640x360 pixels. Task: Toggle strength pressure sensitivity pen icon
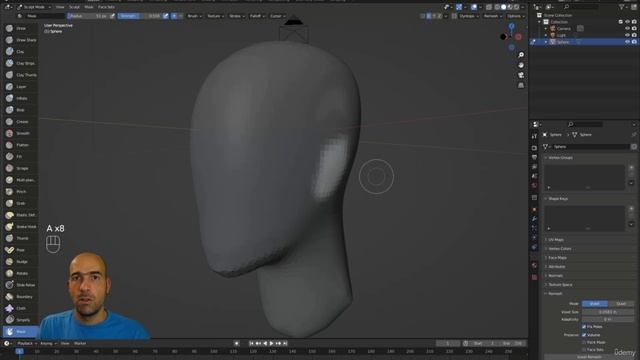tap(165, 16)
